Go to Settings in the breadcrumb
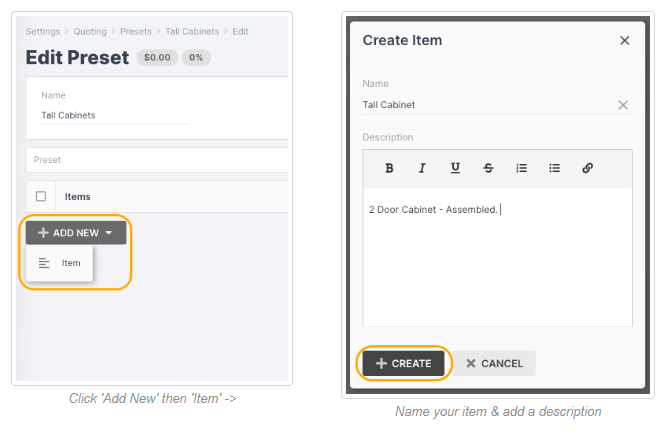Screen dimensions: 670x436 tap(44, 32)
